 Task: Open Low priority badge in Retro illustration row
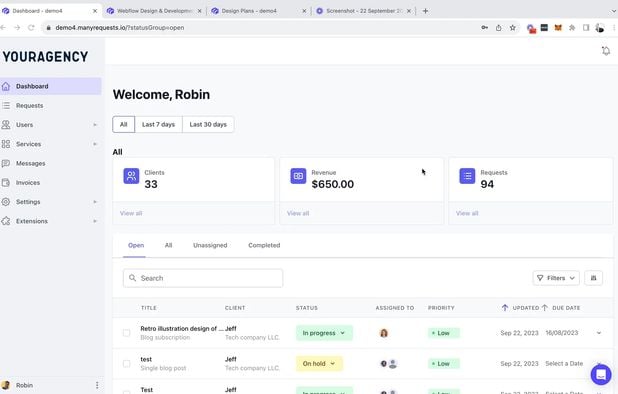pyautogui.click(x=443, y=333)
